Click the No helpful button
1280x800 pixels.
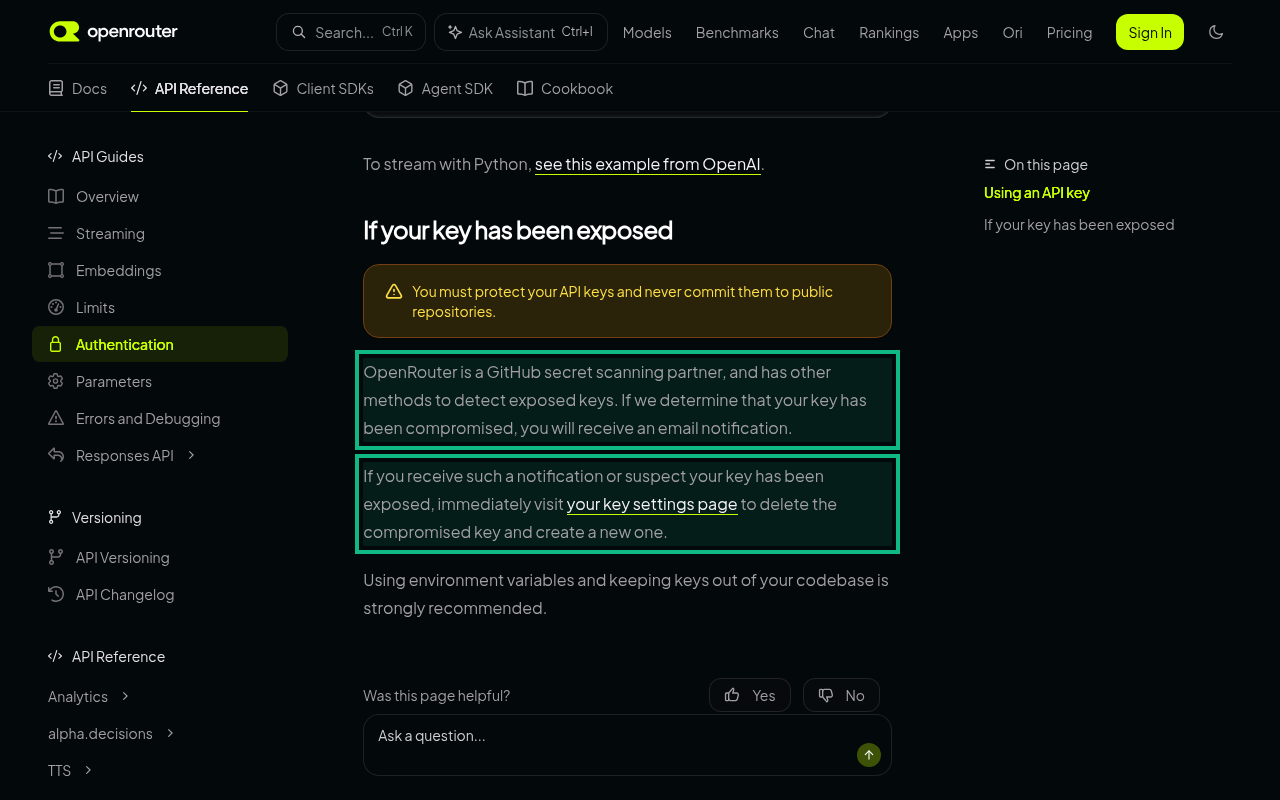click(x=841, y=695)
